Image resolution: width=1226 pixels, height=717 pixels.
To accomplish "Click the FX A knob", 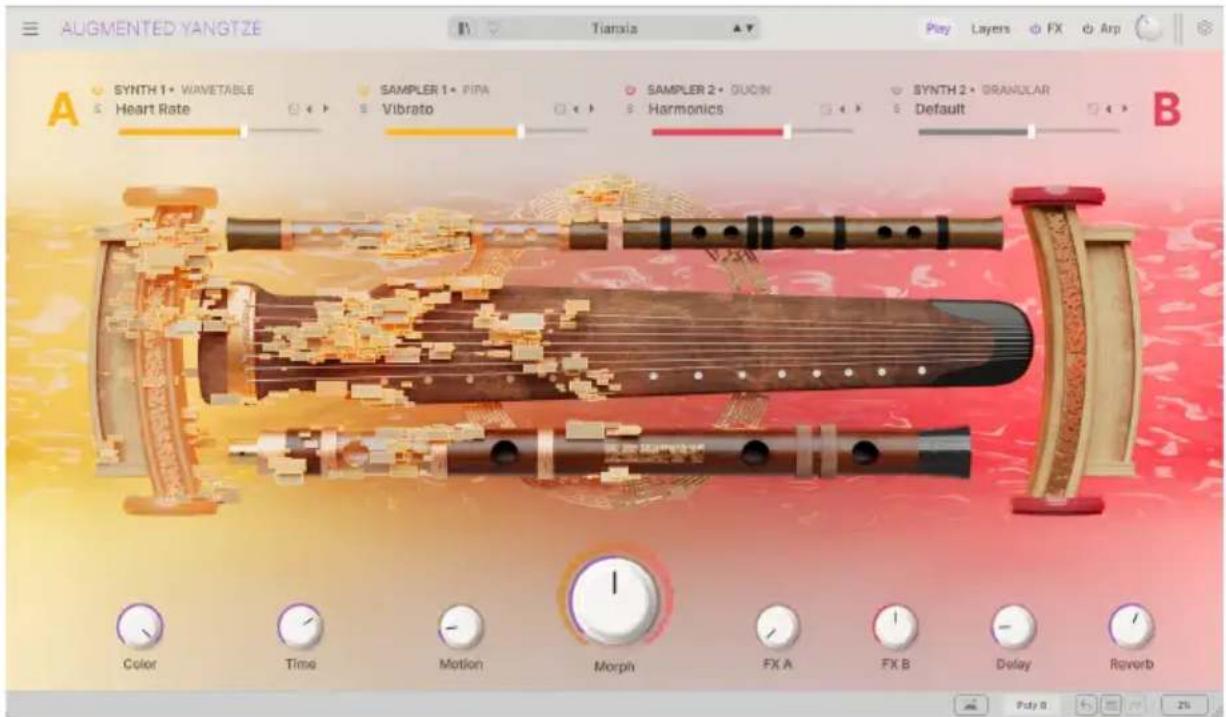I will click(x=777, y=627).
